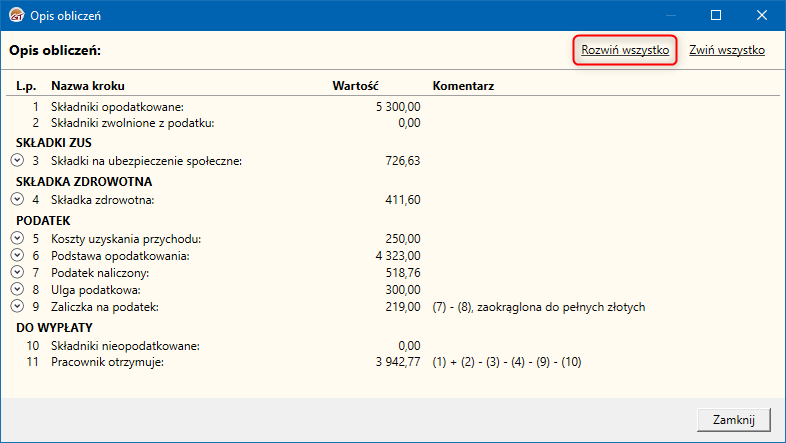This screenshot has height=443, width=786.
Task: Click value 219,00
Action: (403, 307)
